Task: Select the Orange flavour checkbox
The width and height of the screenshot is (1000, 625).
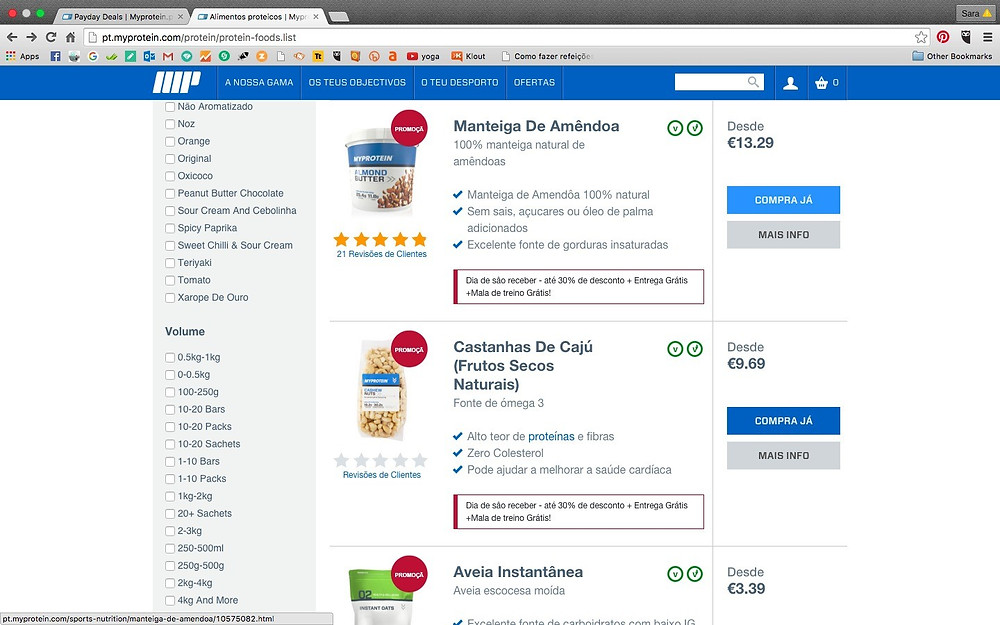Action: pos(170,142)
